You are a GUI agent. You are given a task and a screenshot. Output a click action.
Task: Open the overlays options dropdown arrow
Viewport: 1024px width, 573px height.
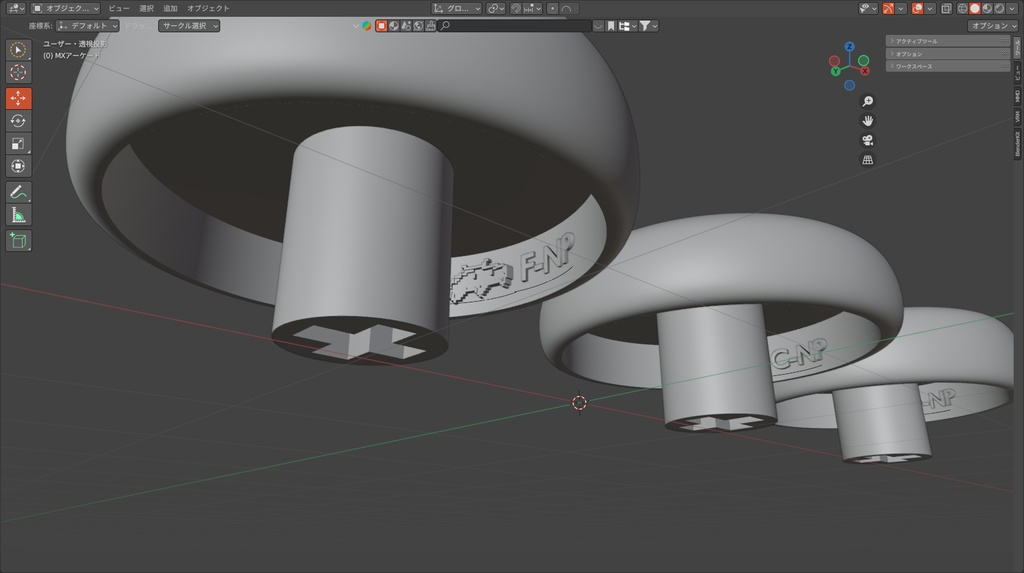[x=930, y=8]
